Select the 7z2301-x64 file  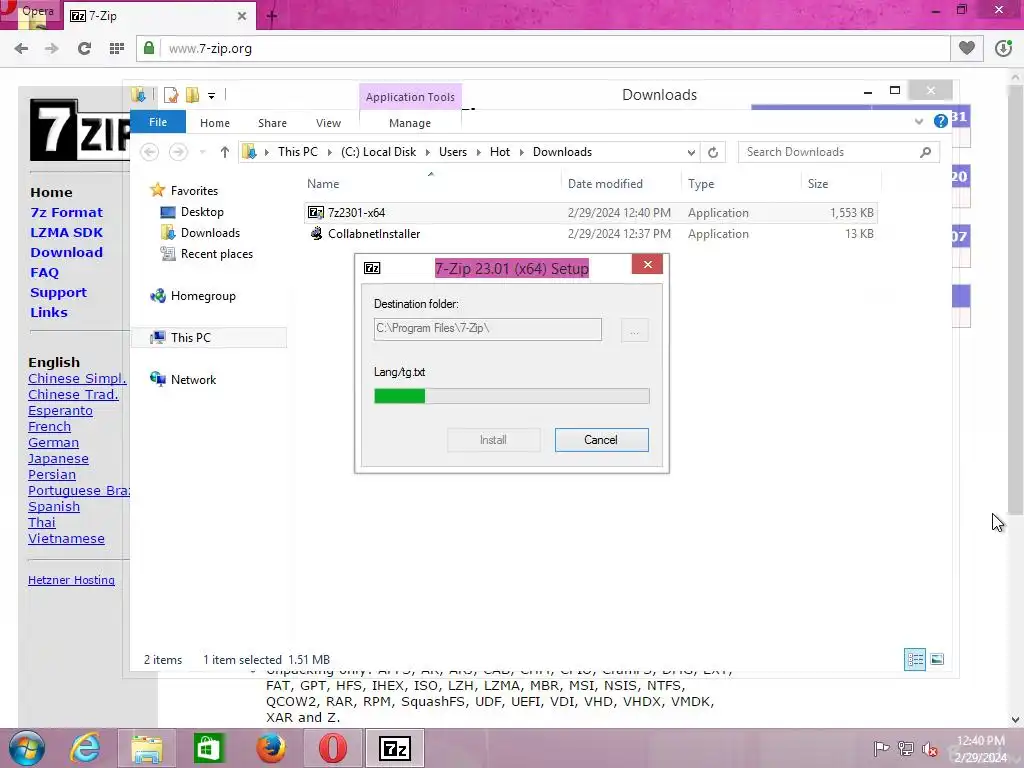(x=591, y=213)
